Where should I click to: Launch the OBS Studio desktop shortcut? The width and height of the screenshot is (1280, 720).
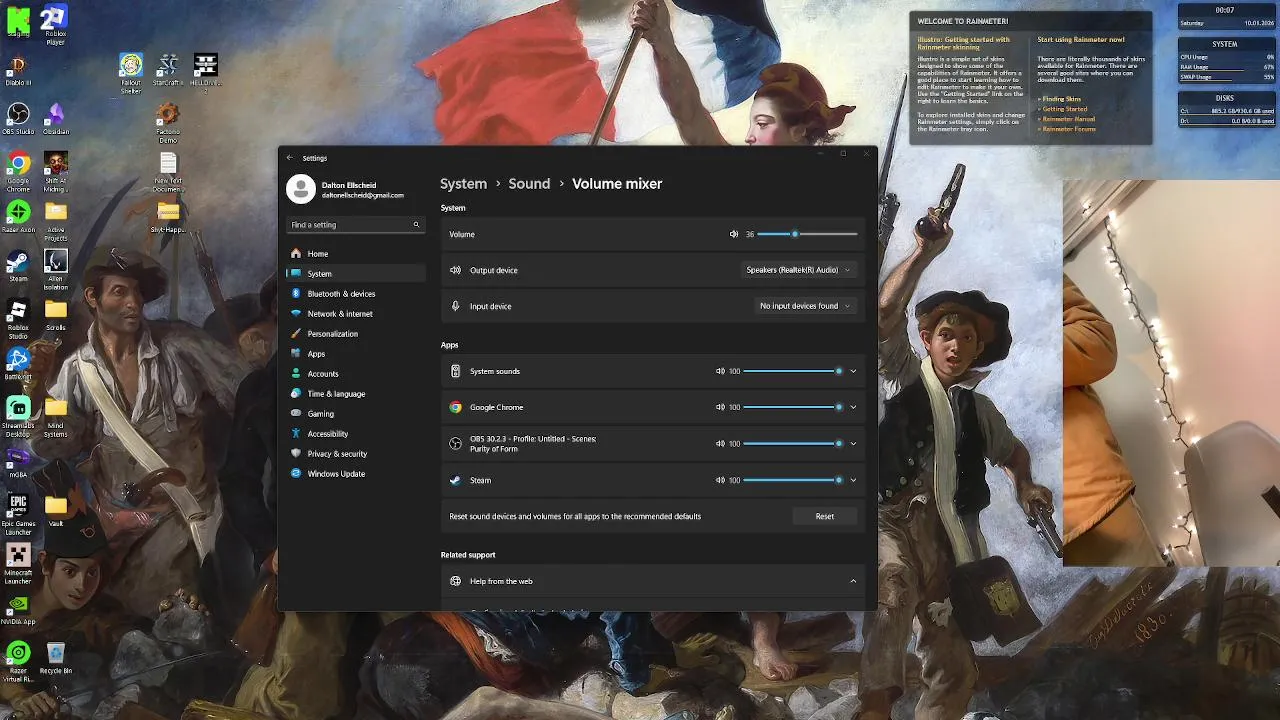[18, 119]
